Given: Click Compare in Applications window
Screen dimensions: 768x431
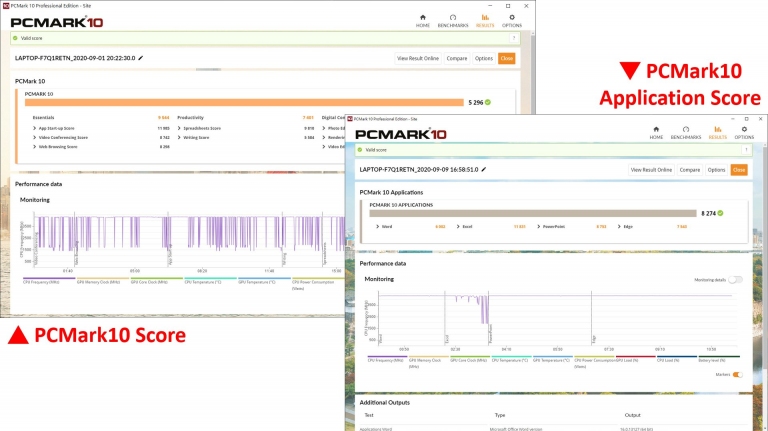Looking at the screenshot, I should coord(690,170).
